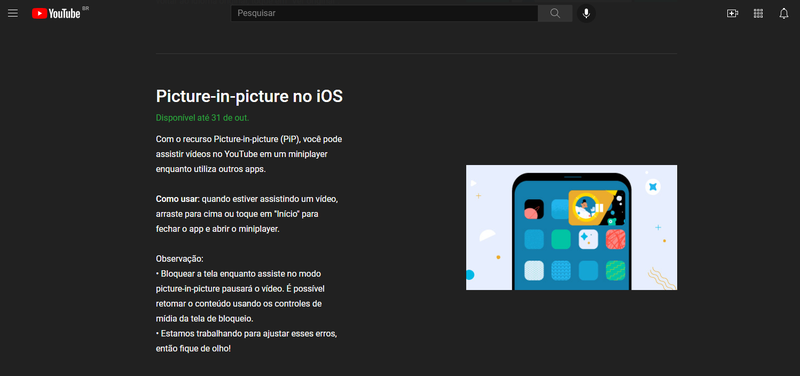Viewport: 800px width, 376px height.
Task: Click the miniplayer graphic in the illustration
Action: (596, 207)
